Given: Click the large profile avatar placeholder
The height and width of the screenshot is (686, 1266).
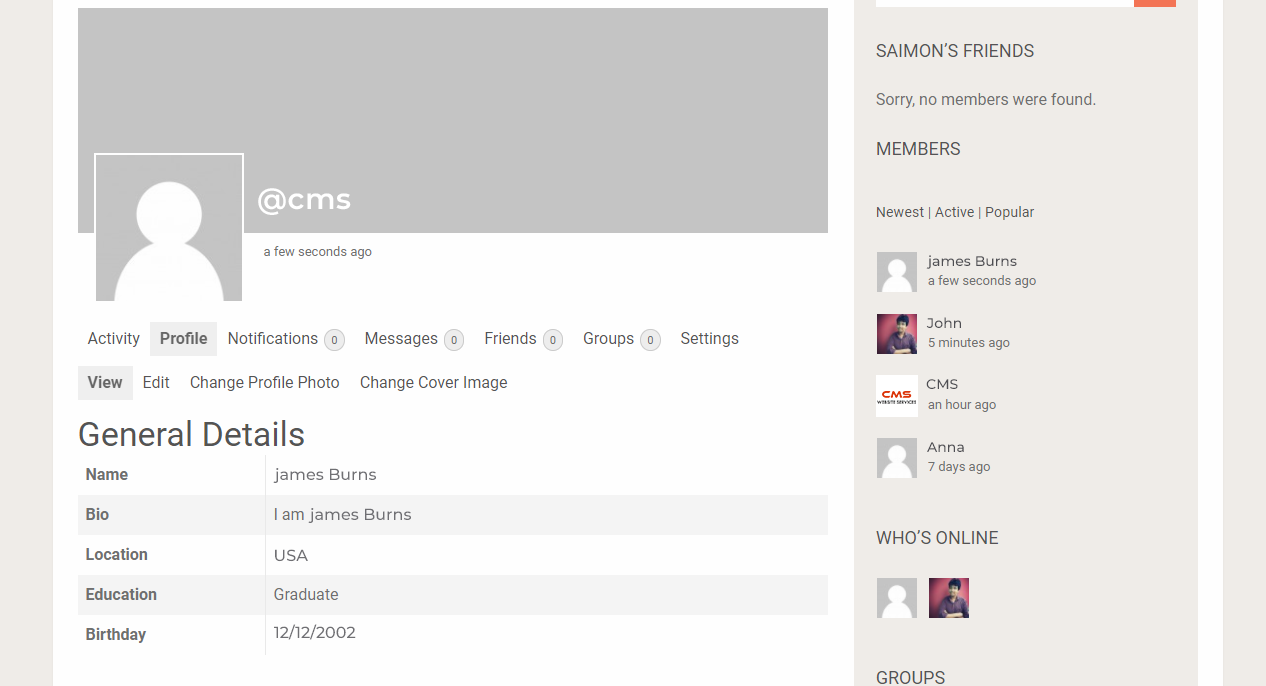Looking at the screenshot, I should click(169, 228).
